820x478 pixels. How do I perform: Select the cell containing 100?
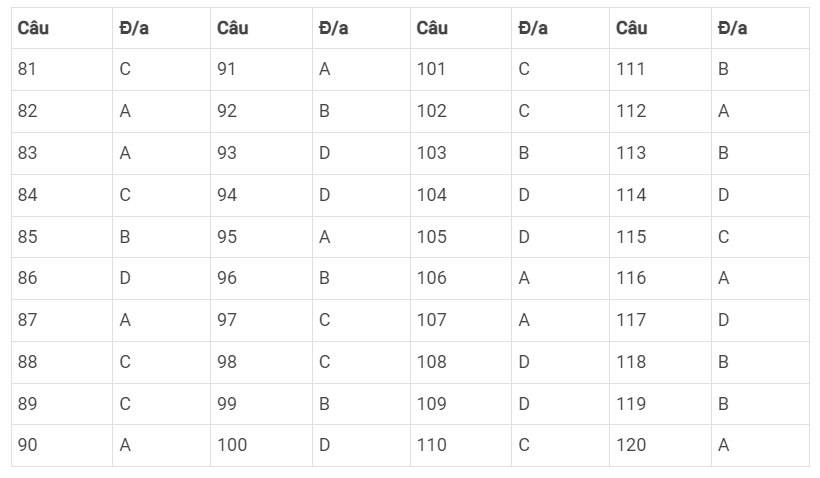click(x=261, y=446)
